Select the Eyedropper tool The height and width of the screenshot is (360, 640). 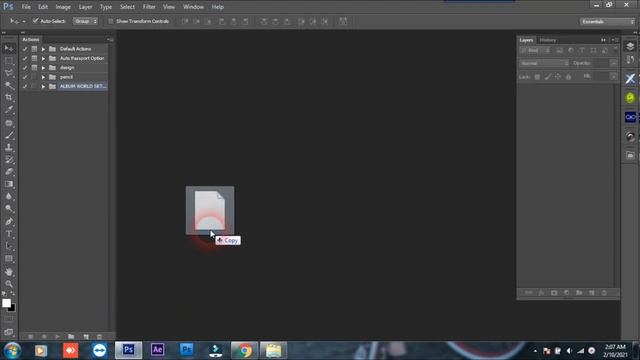pos(9,110)
